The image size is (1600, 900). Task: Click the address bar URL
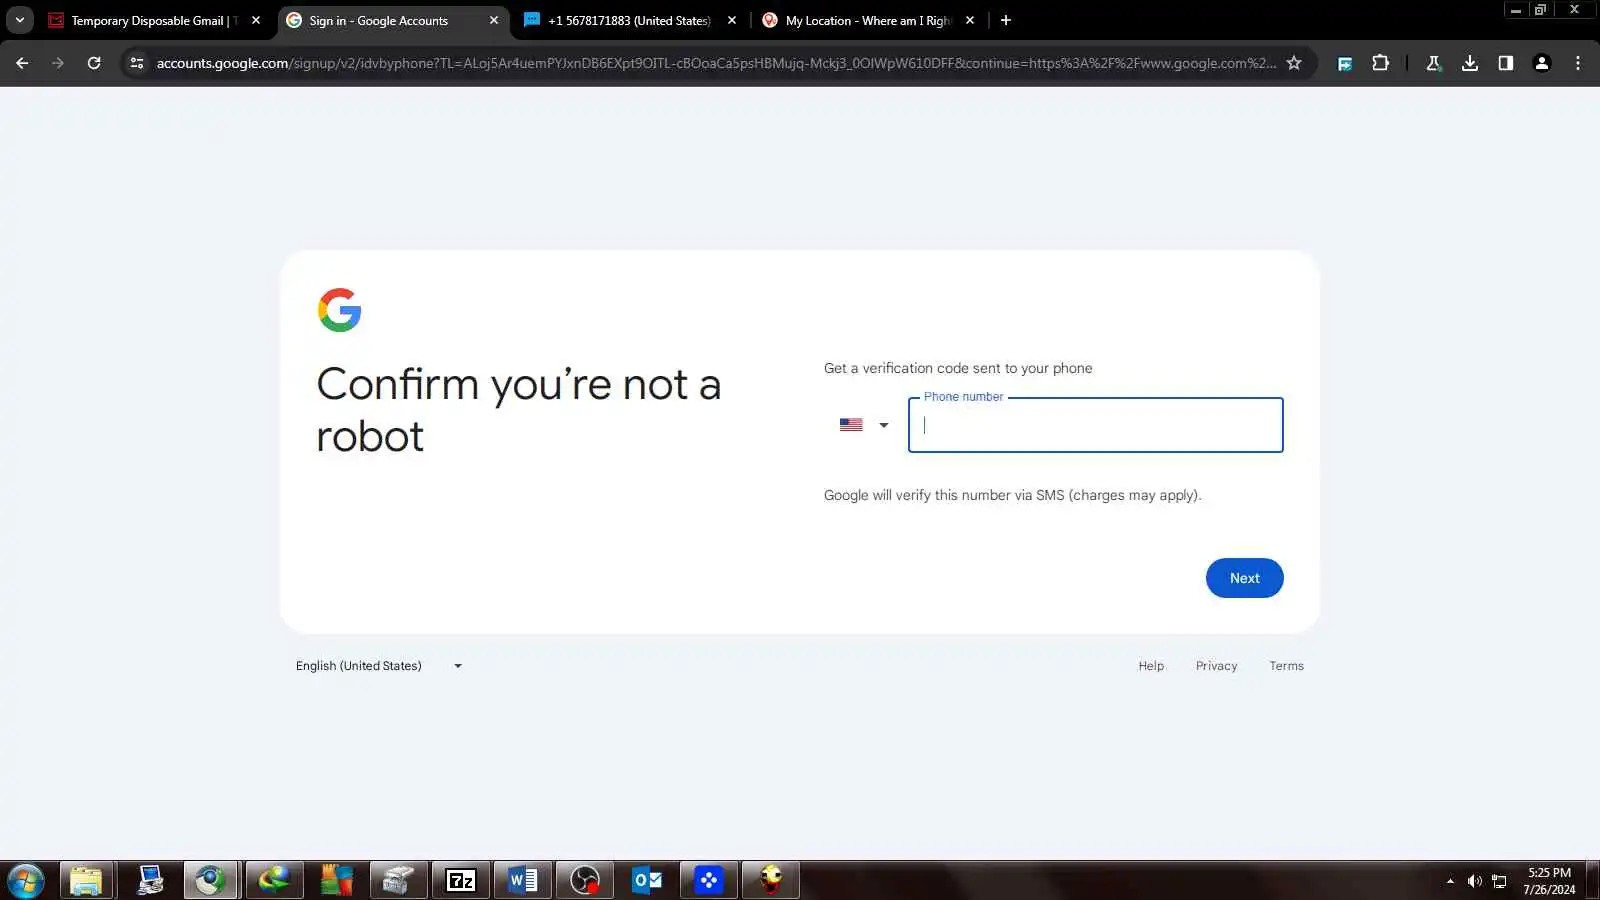coord(716,63)
